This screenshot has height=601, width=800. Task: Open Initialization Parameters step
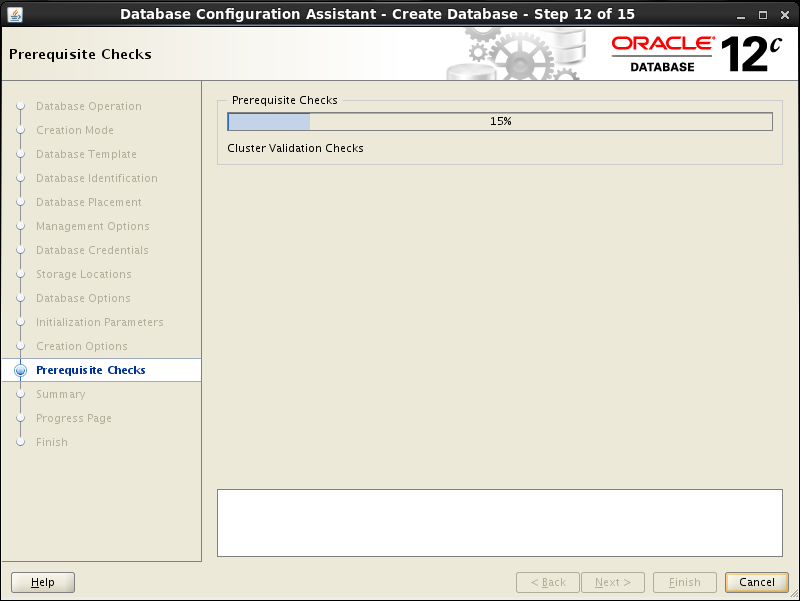(x=100, y=322)
